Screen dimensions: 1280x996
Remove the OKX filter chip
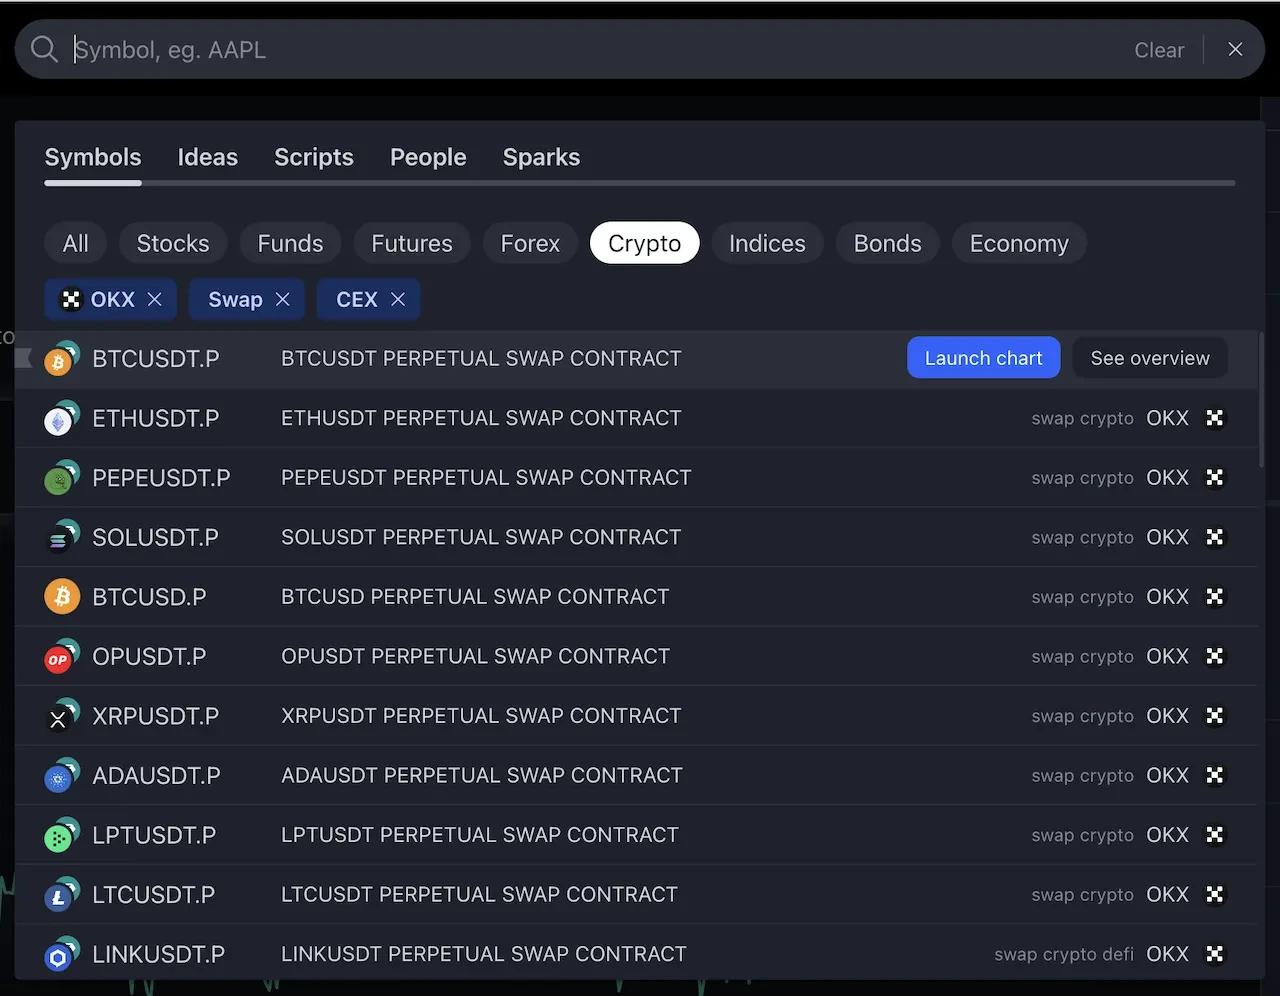[x=154, y=299]
